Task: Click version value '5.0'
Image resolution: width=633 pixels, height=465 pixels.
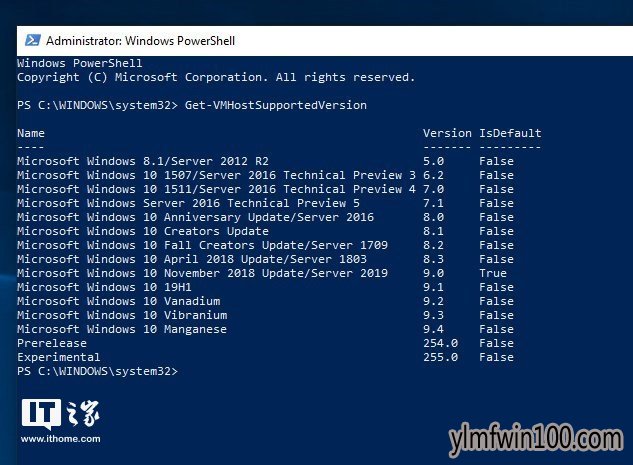Action: 434,161
